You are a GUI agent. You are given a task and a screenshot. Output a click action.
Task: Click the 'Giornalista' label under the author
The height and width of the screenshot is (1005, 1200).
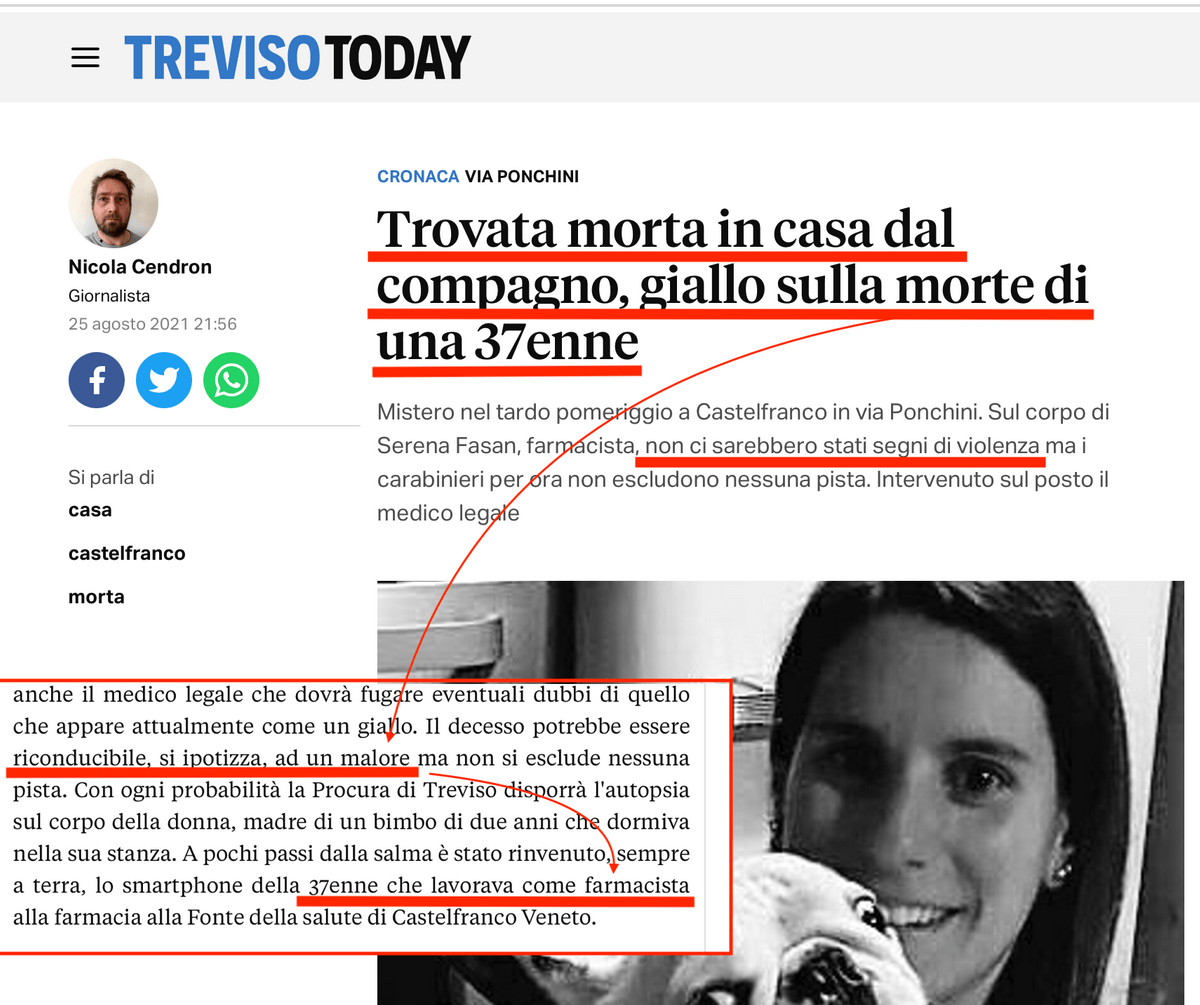(x=109, y=296)
